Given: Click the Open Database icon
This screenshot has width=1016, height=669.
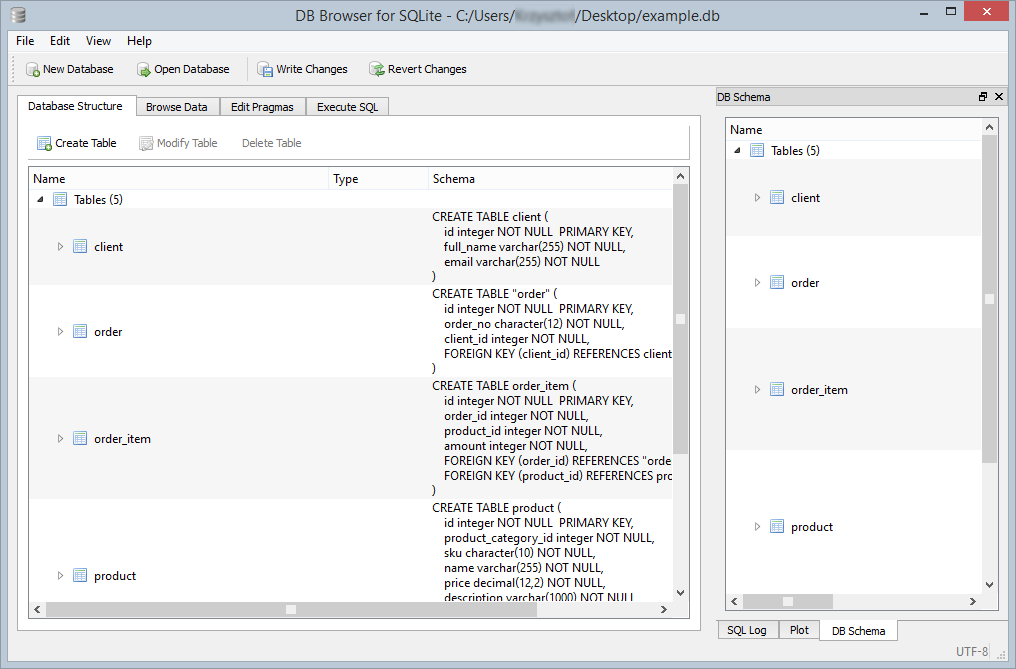Looking at the screenshot, I should pyautogui.click(x=143, y=69).
